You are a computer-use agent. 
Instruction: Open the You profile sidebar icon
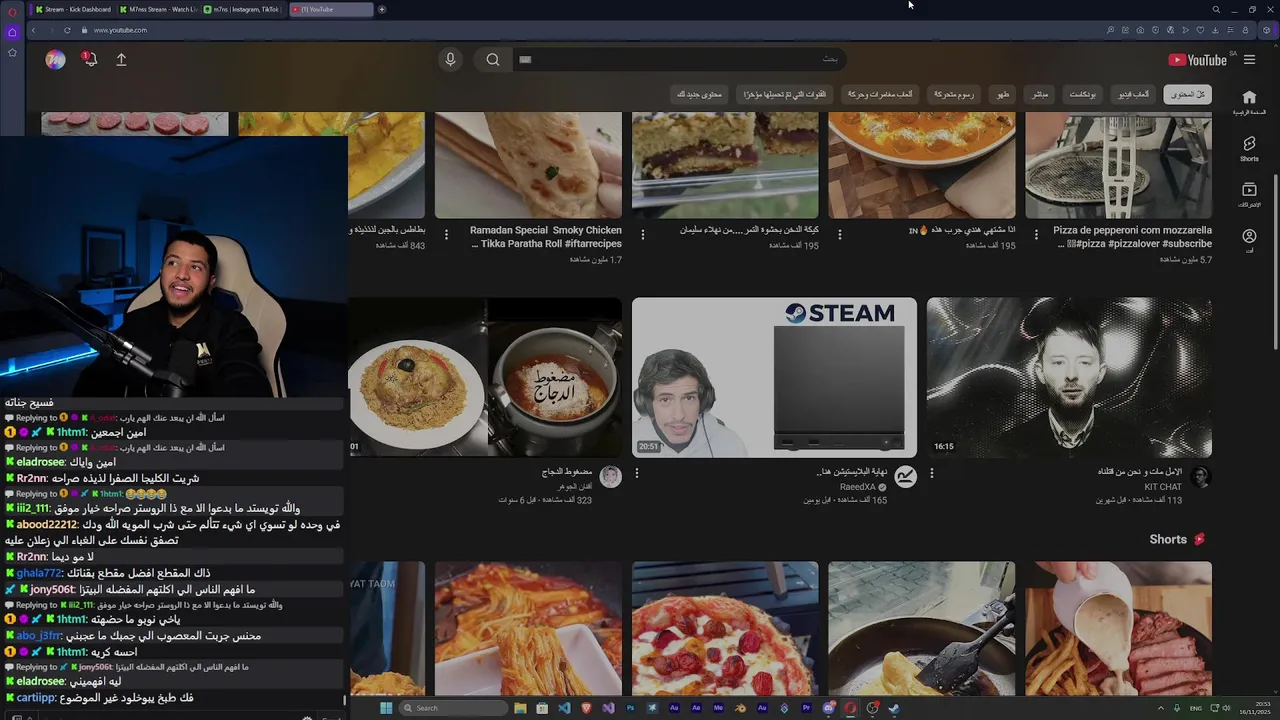1249,241
